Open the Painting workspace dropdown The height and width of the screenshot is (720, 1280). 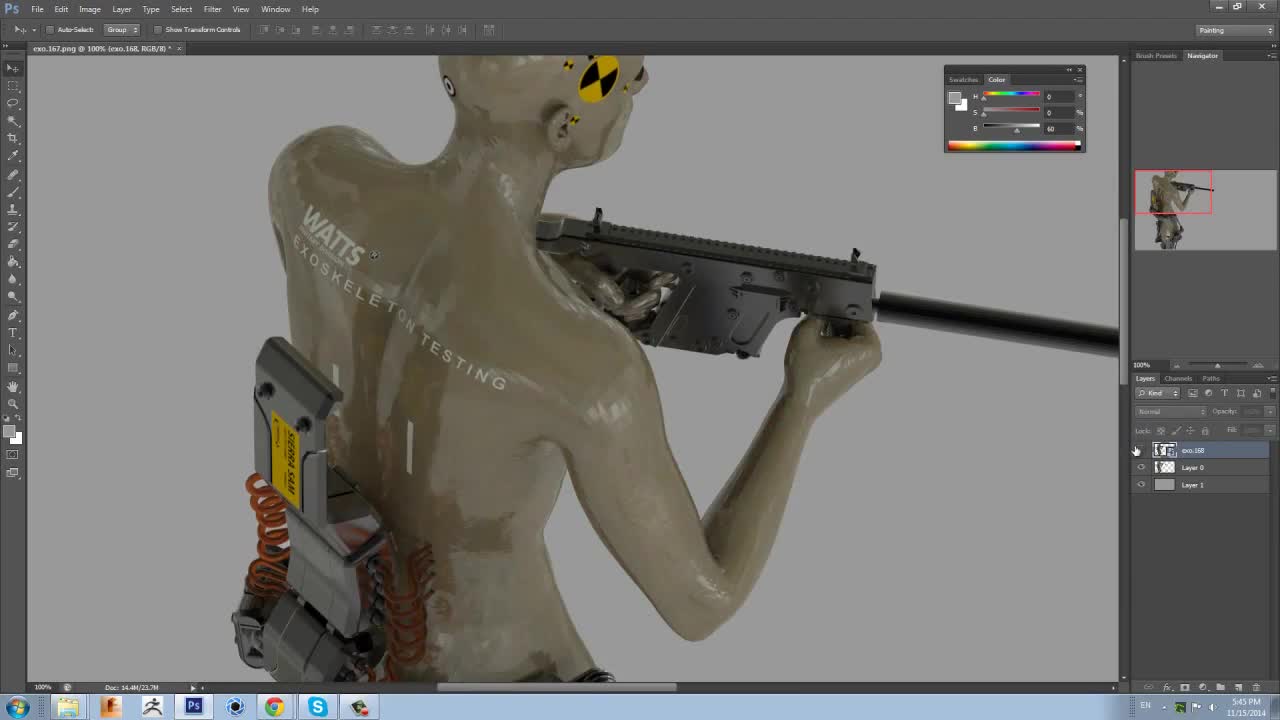(x=1235, y=30)
